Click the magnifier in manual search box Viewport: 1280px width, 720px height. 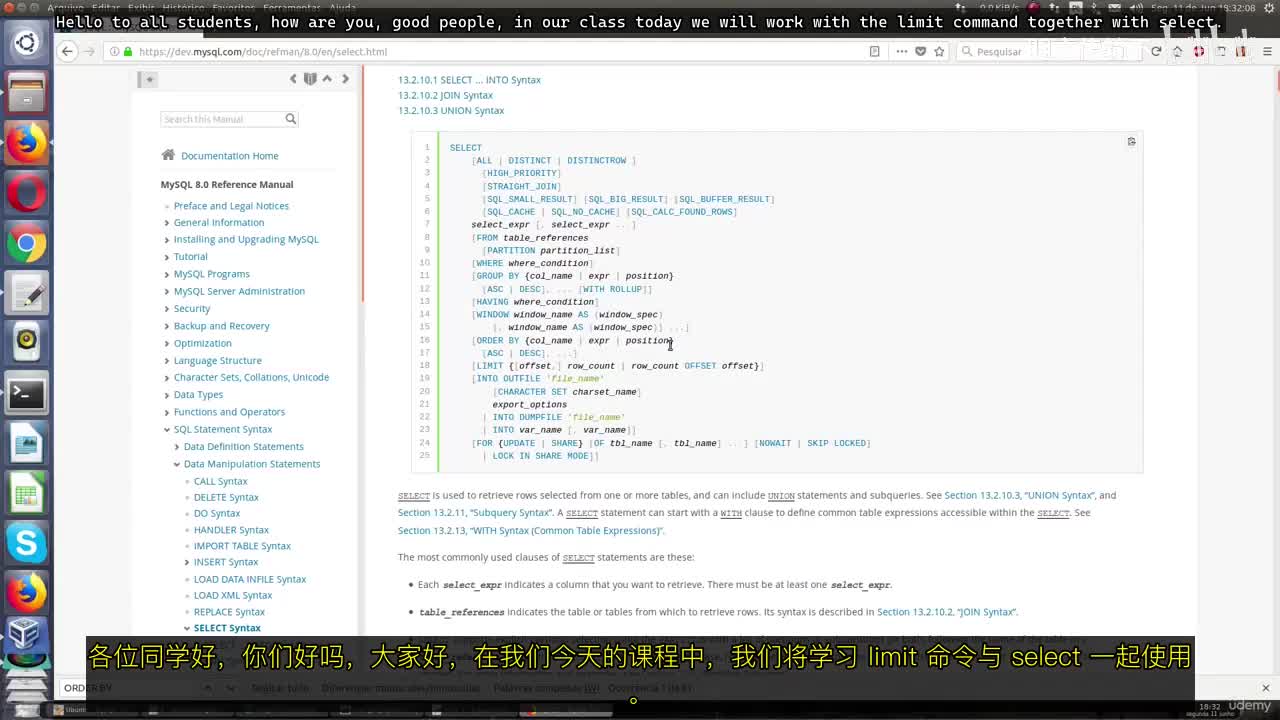click(x=291, y=119)
